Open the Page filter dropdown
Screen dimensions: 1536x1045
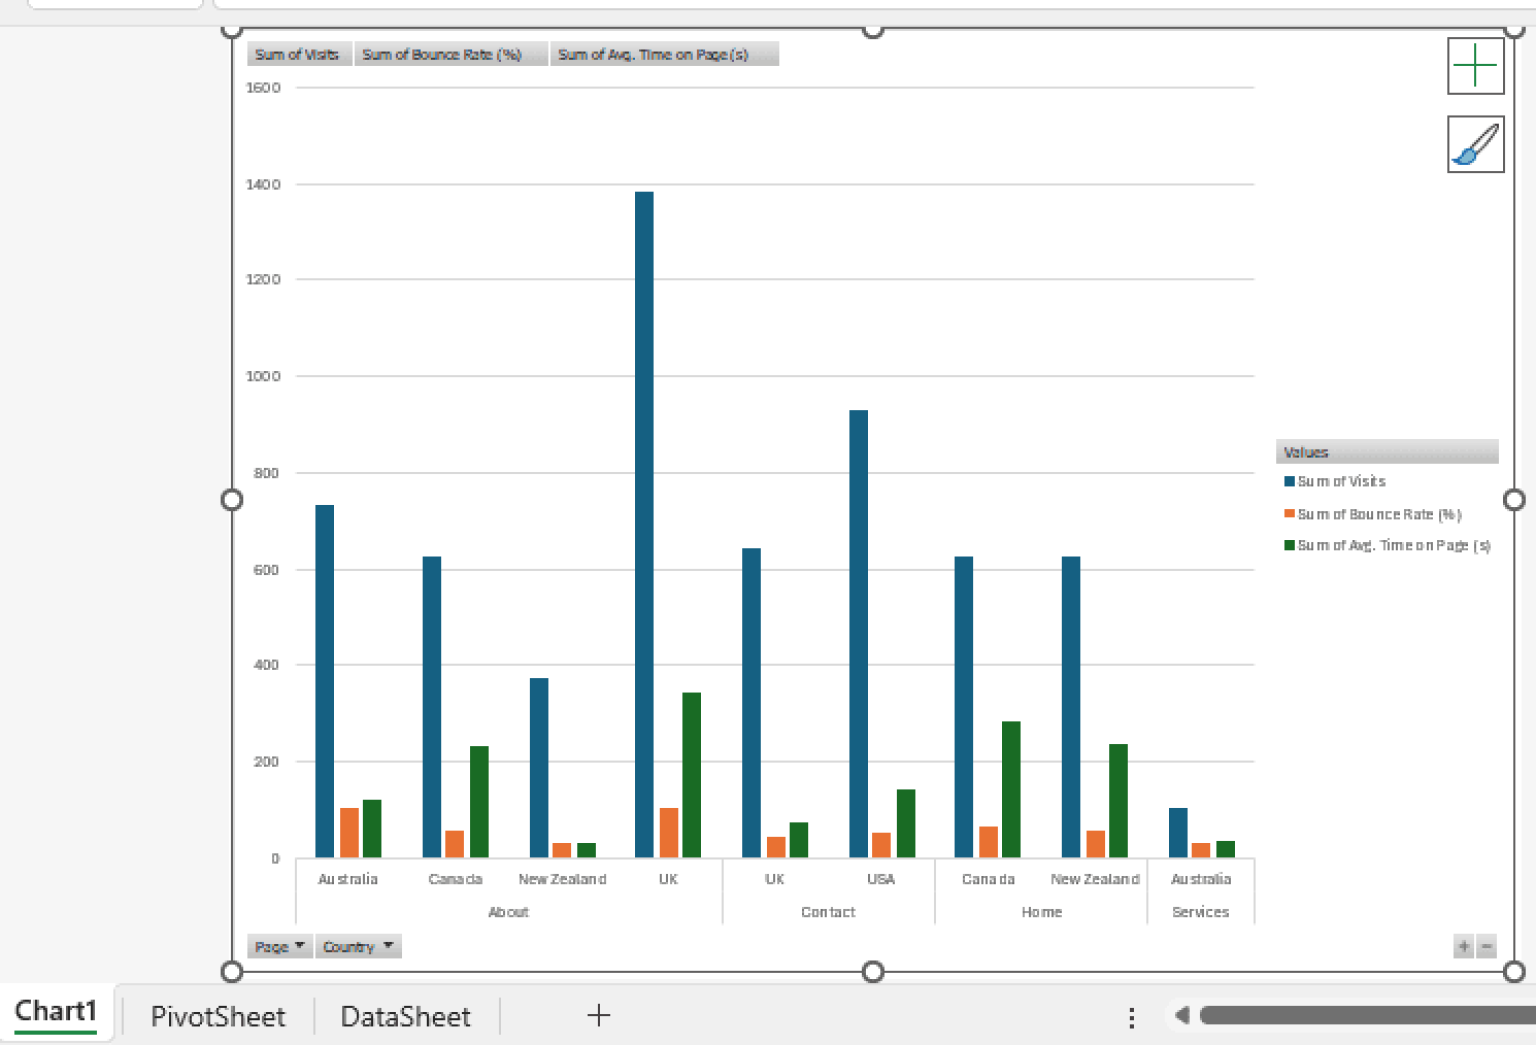[279, 946]
